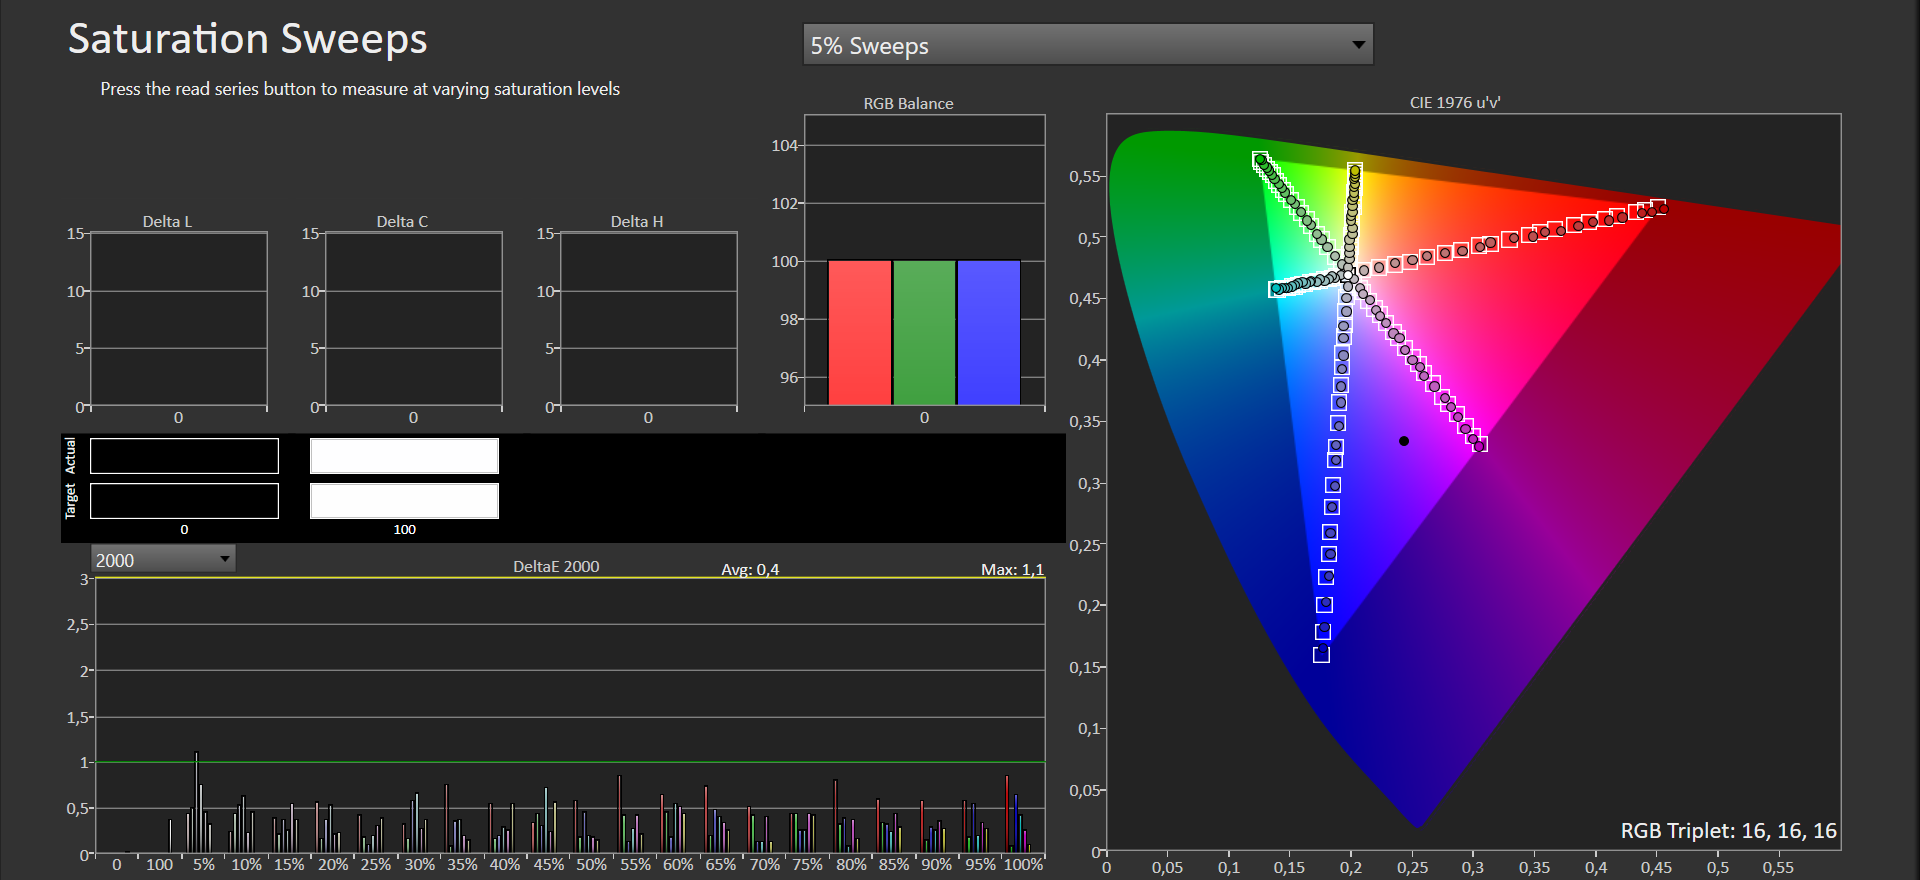This screenshot has height=880, width=1920.
Task: Click the Target white swatch at 100
Action: pyautogui.click(x=404, y=501)
